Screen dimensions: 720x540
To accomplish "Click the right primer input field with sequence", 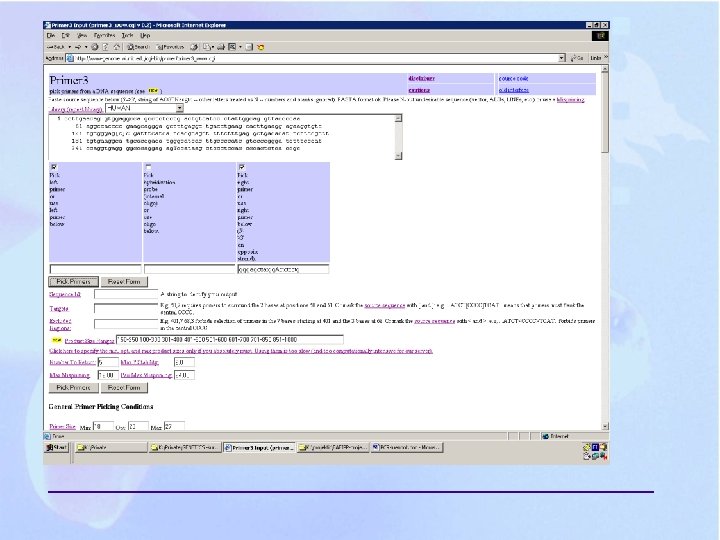I will point(283,269).
